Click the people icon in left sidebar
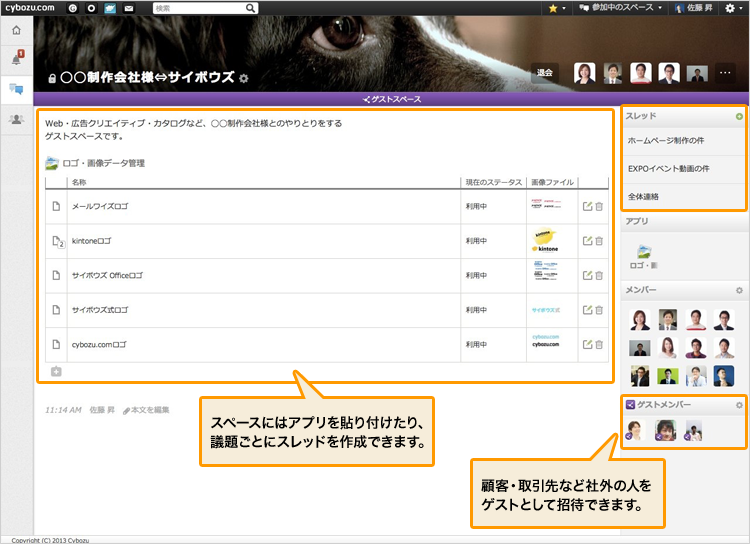Image resolution: width=750 pixels, height=544 pixels. click(16, 119)
